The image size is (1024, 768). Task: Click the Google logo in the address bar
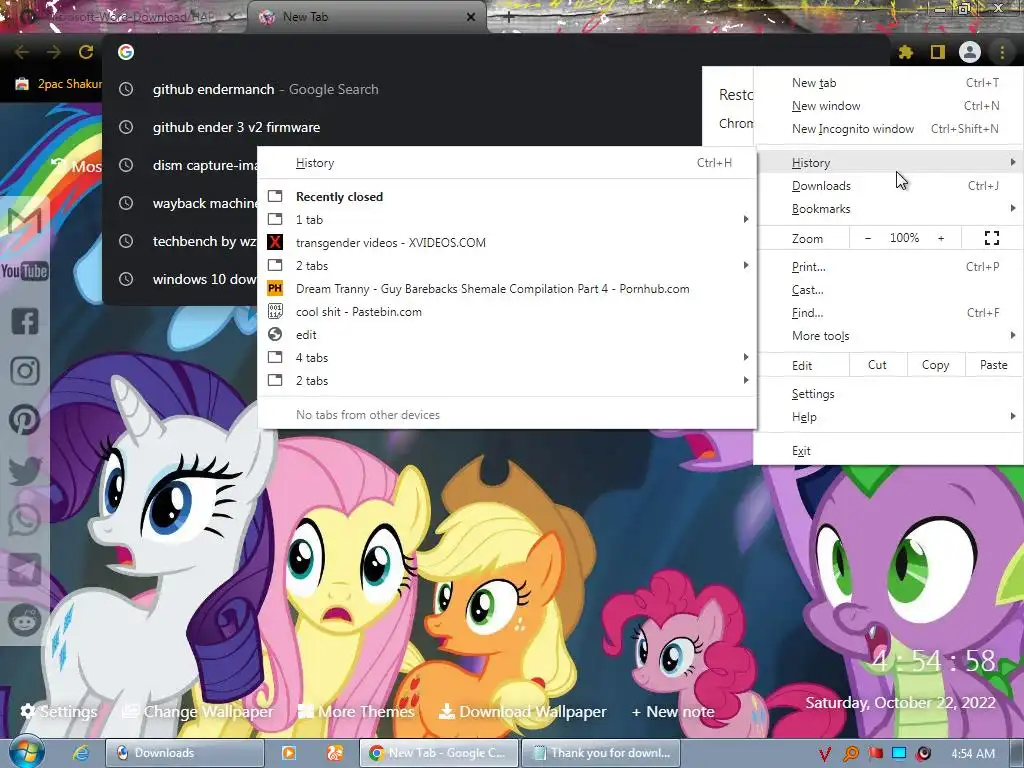point(126,52)
